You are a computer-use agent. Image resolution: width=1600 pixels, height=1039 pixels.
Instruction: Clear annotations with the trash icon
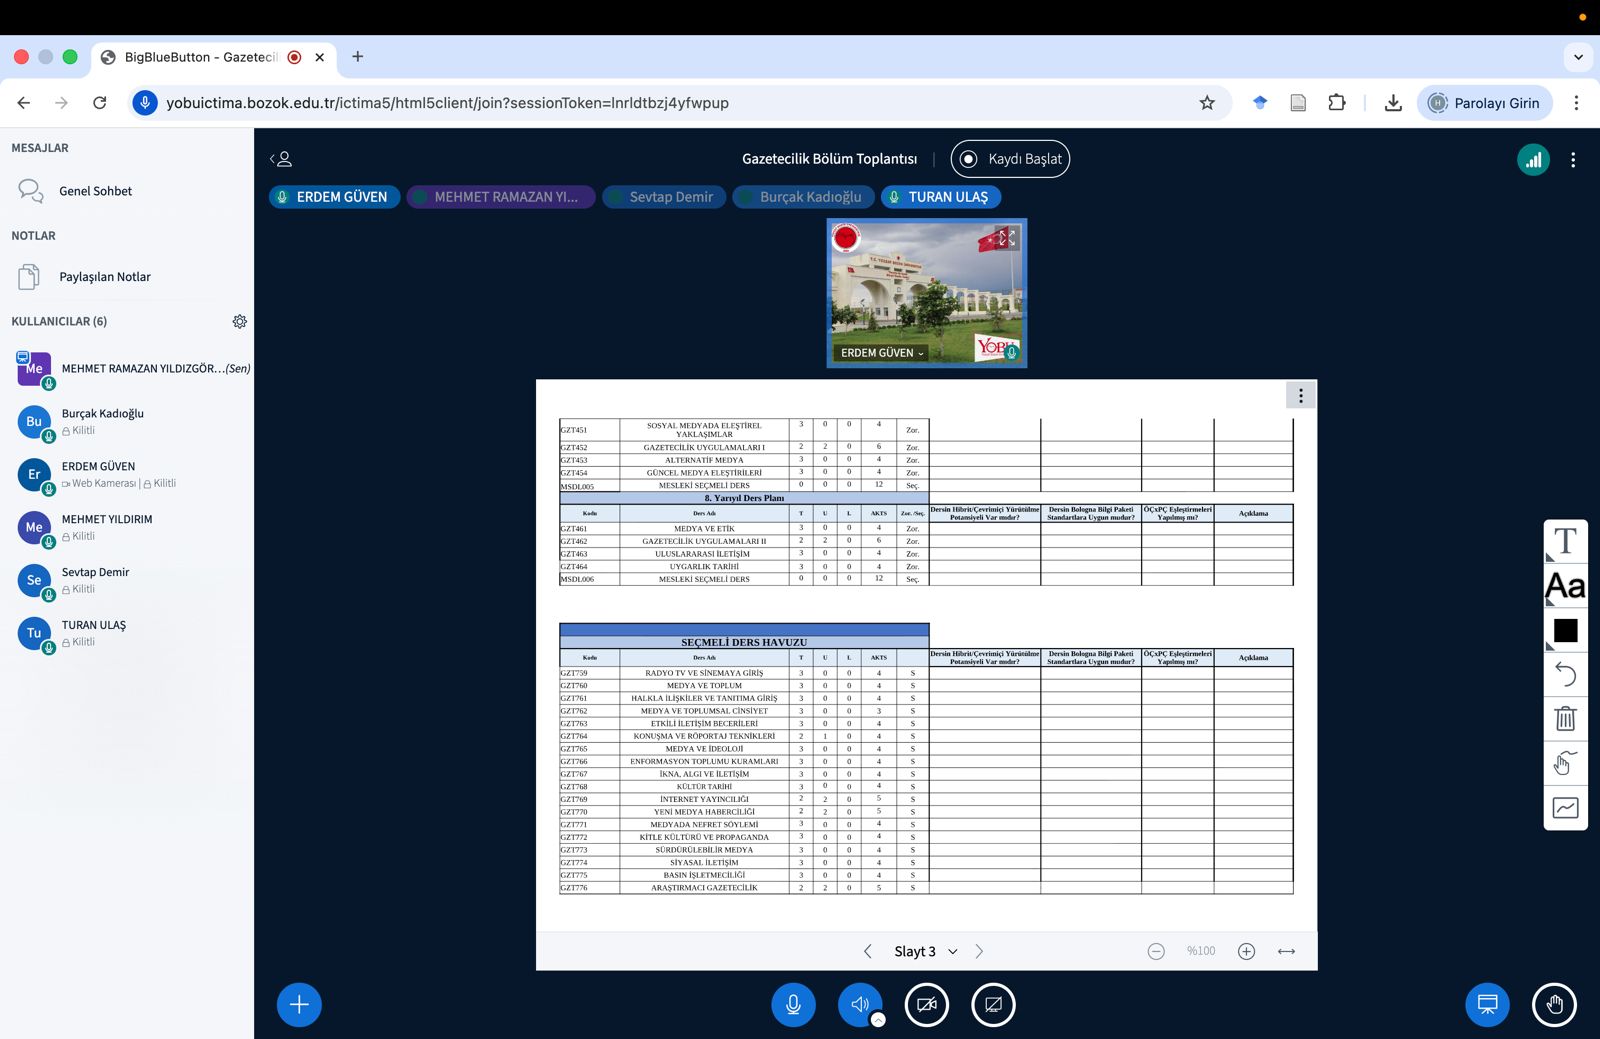point(1565,718)
